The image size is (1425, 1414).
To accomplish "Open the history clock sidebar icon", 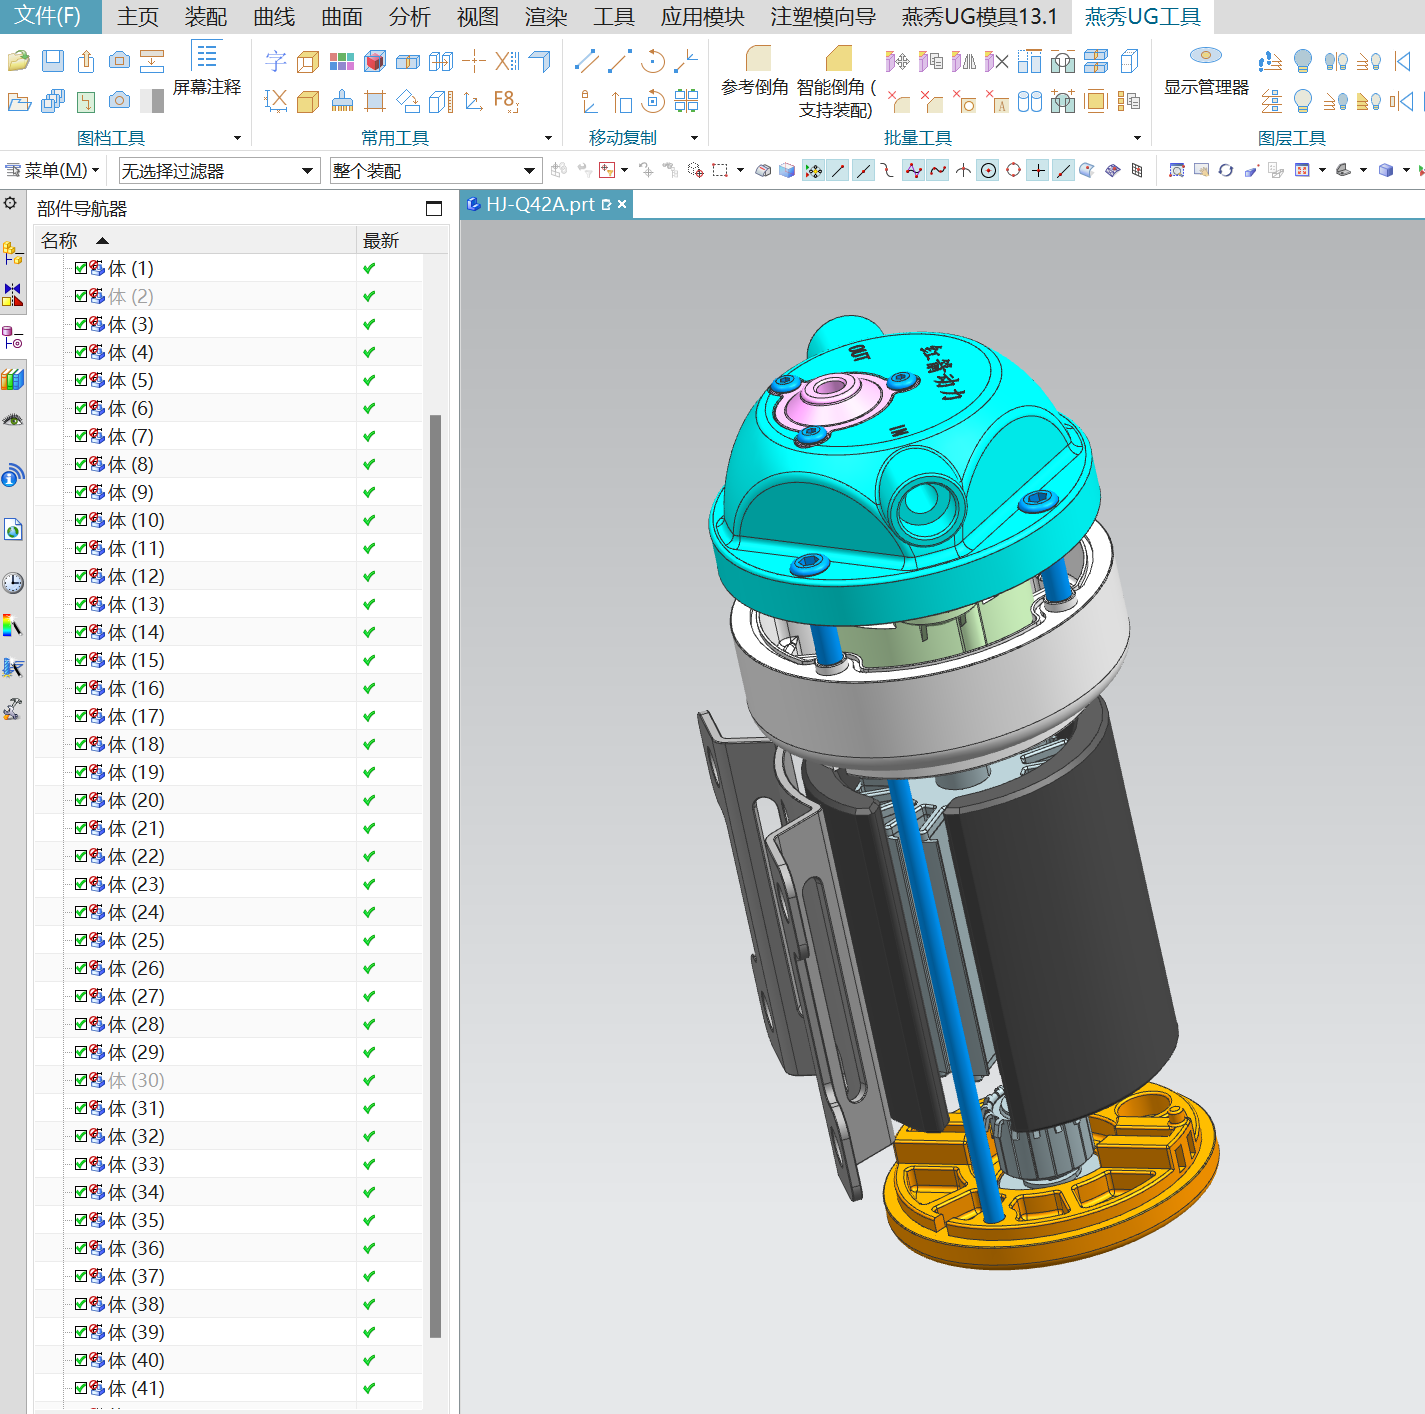I will click(x=13, y=583).
